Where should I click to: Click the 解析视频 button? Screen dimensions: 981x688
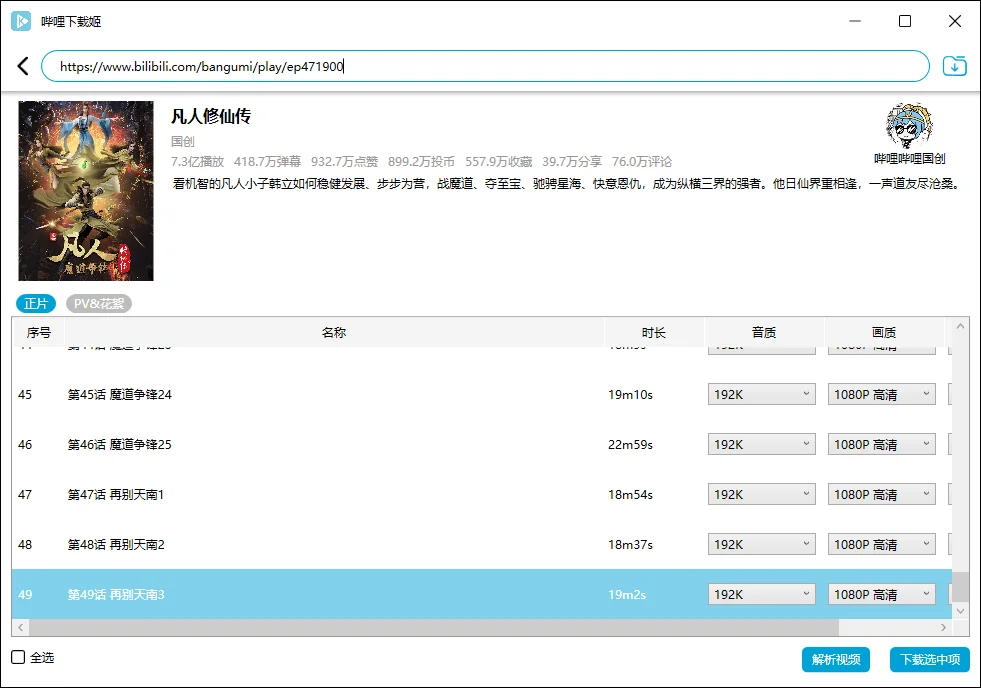tap(836, 660)
